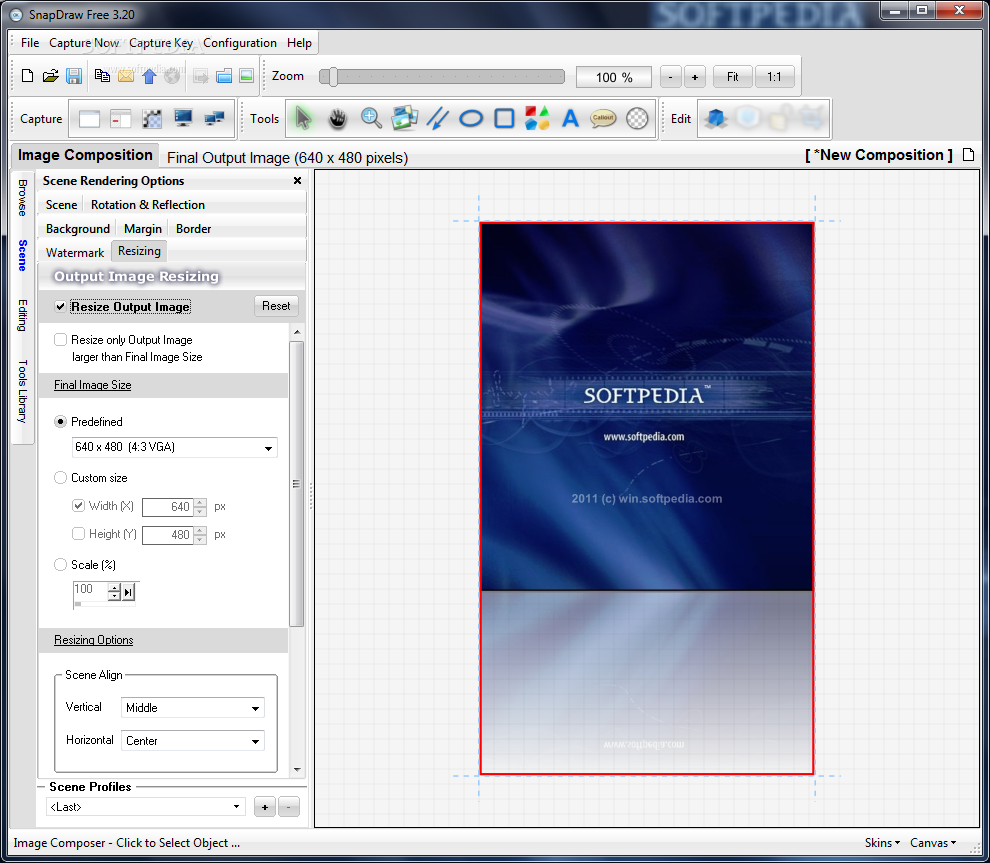
Task: Click new page icon beside New Composition
Action: click(x=968, y=155)
